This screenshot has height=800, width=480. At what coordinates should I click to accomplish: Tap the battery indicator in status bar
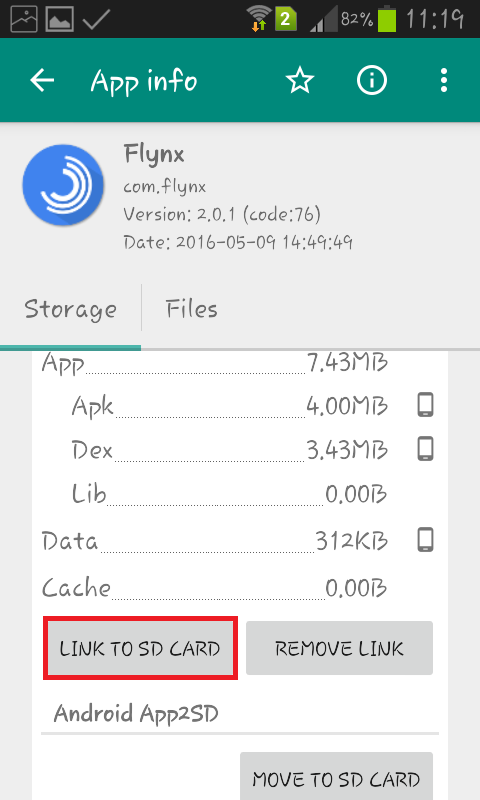(x=387, y=19)
